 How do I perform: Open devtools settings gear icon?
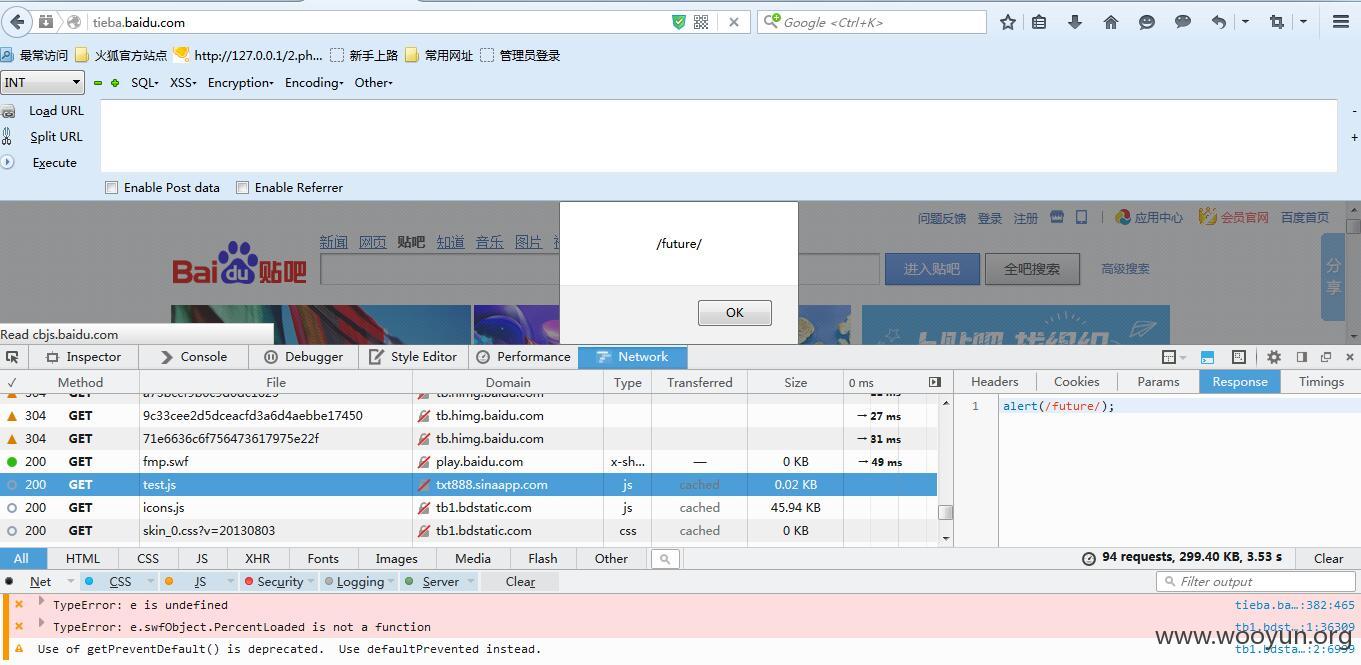[1273, 357]
